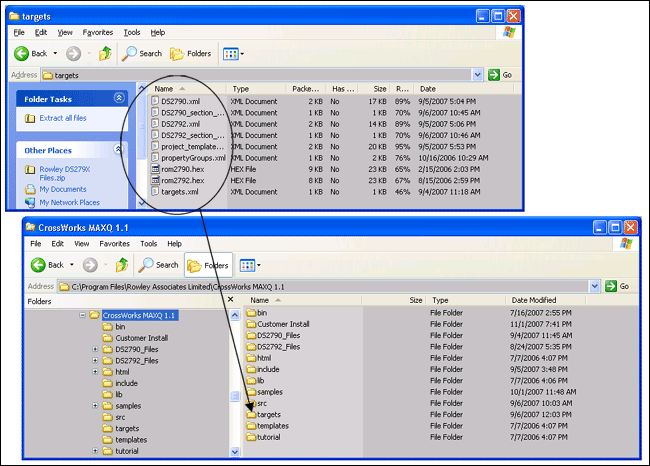This screenshot has height=466, width=650.
Task: Open View menu in CrossWorks window
Action: (82, 244)
